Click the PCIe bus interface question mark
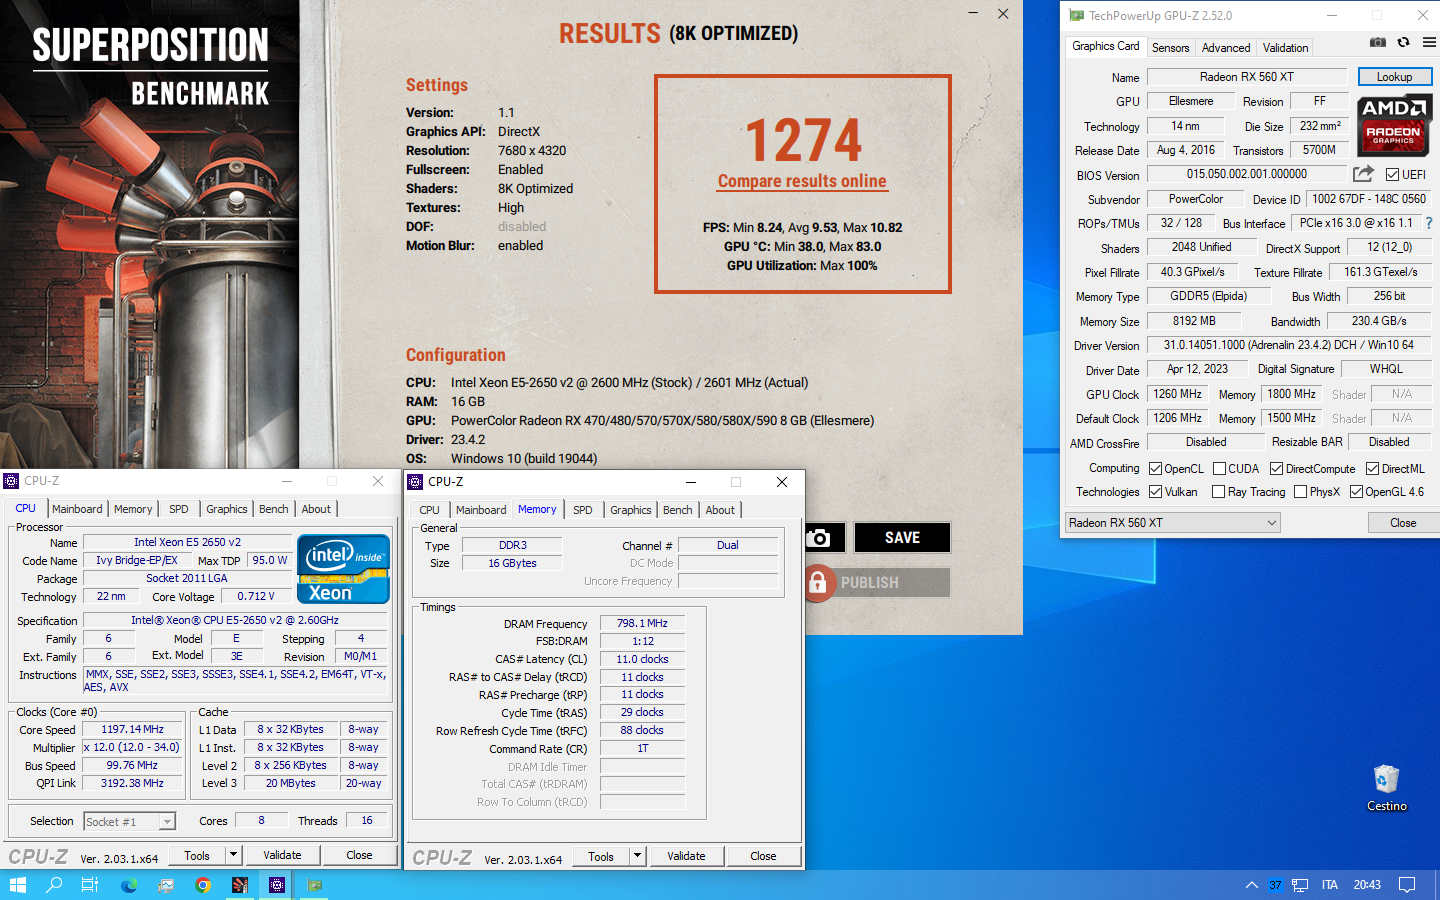 1429,223
